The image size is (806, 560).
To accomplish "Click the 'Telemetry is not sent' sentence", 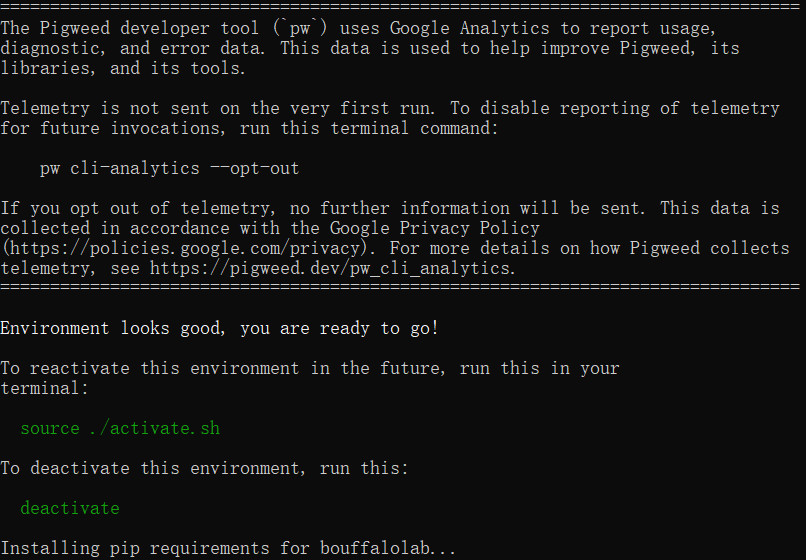I will click(x=217, y=108).
